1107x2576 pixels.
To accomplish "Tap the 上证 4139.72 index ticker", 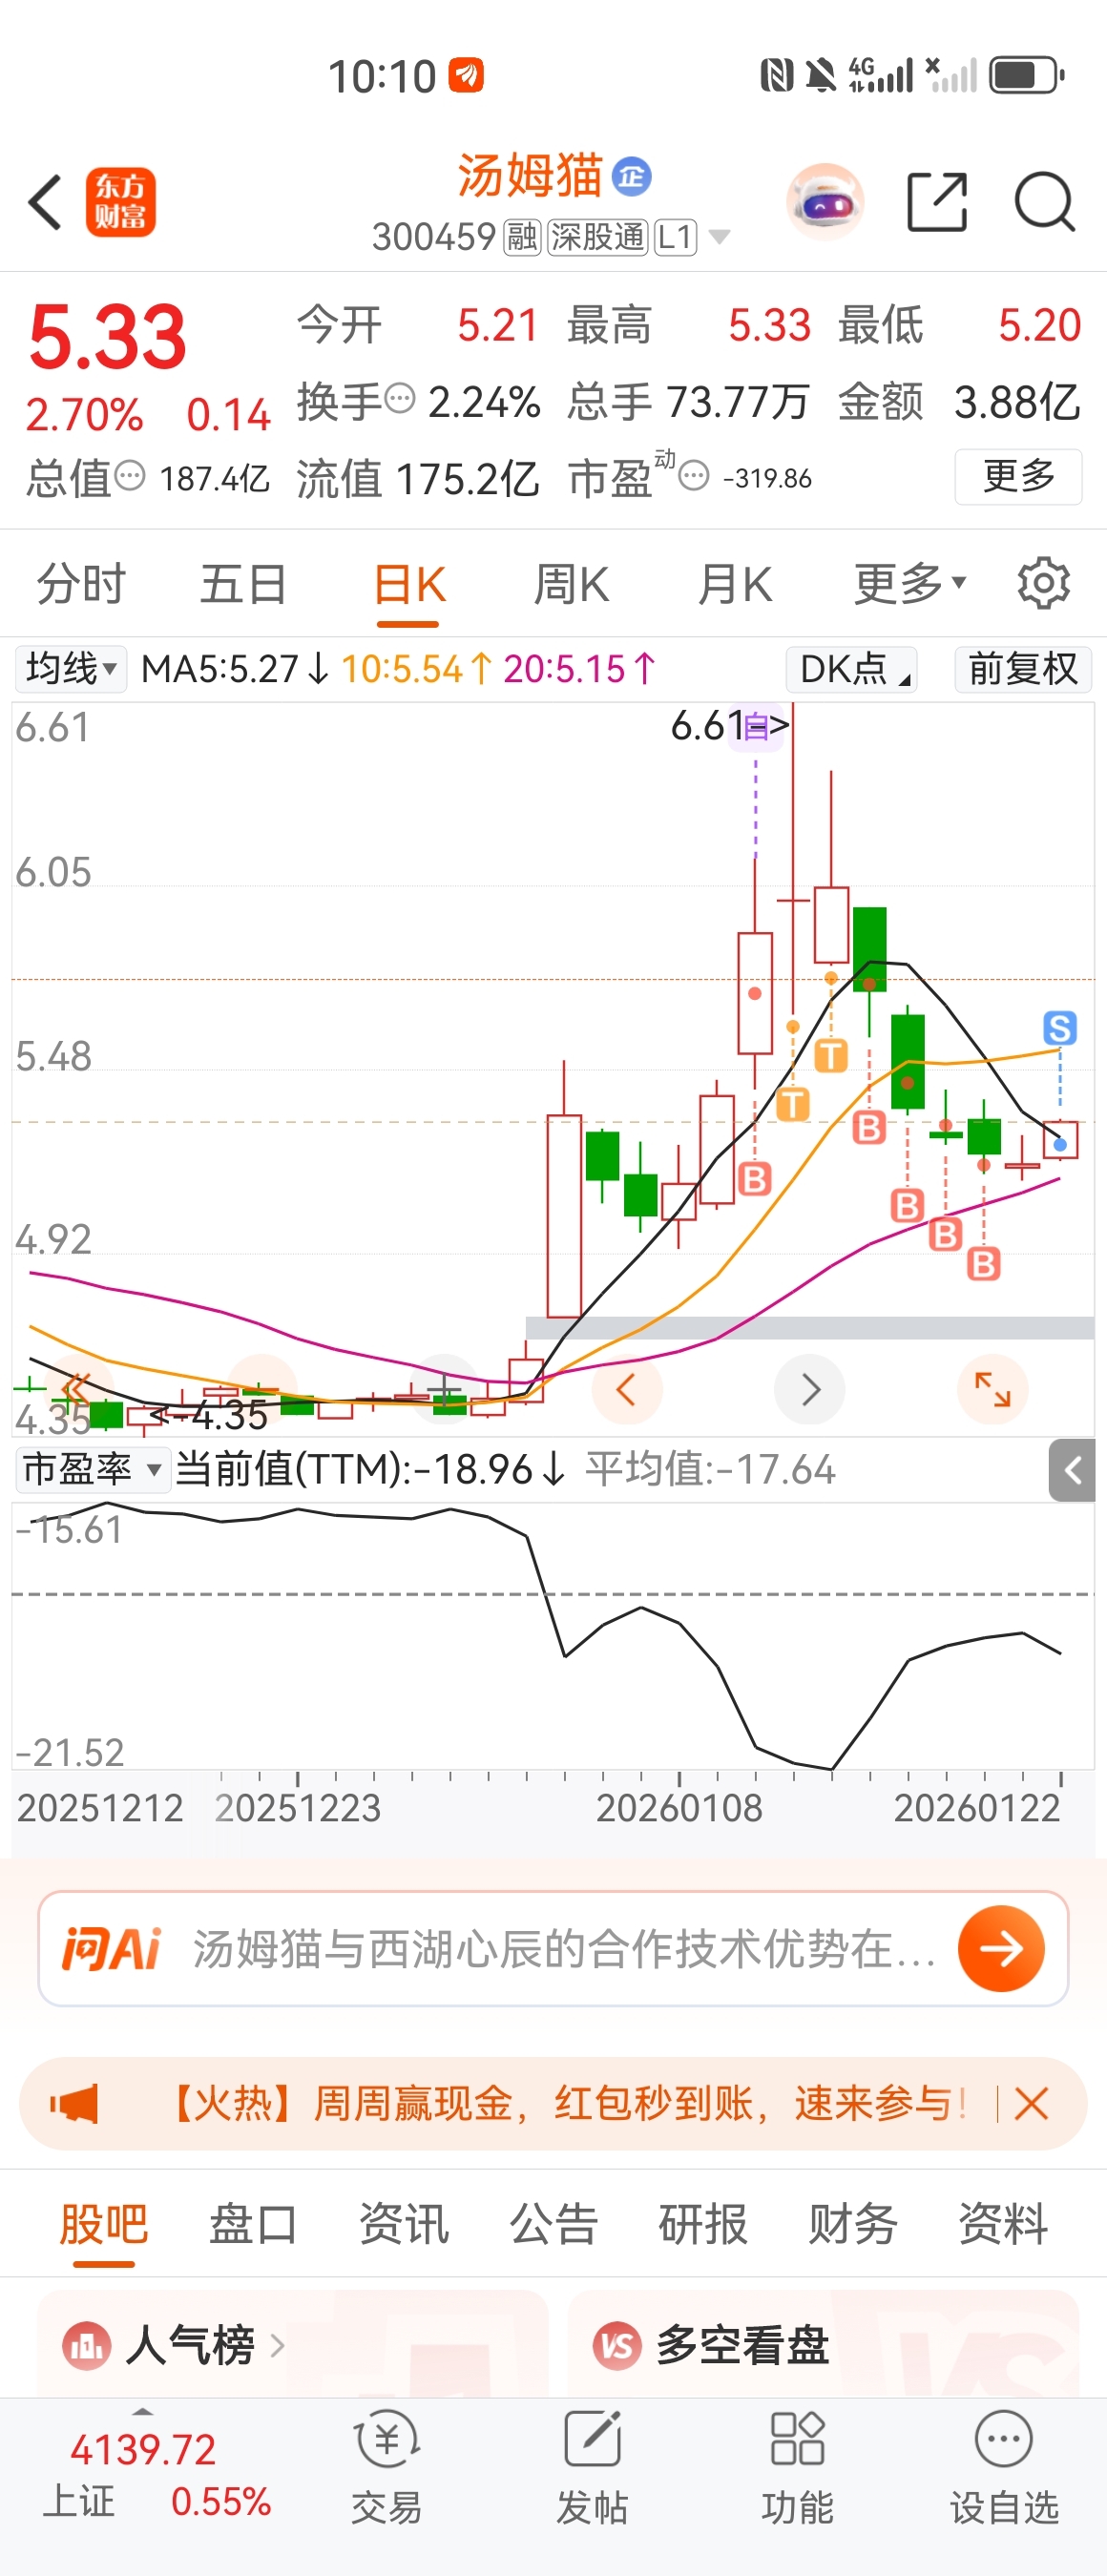I will tap(157, 2475).
